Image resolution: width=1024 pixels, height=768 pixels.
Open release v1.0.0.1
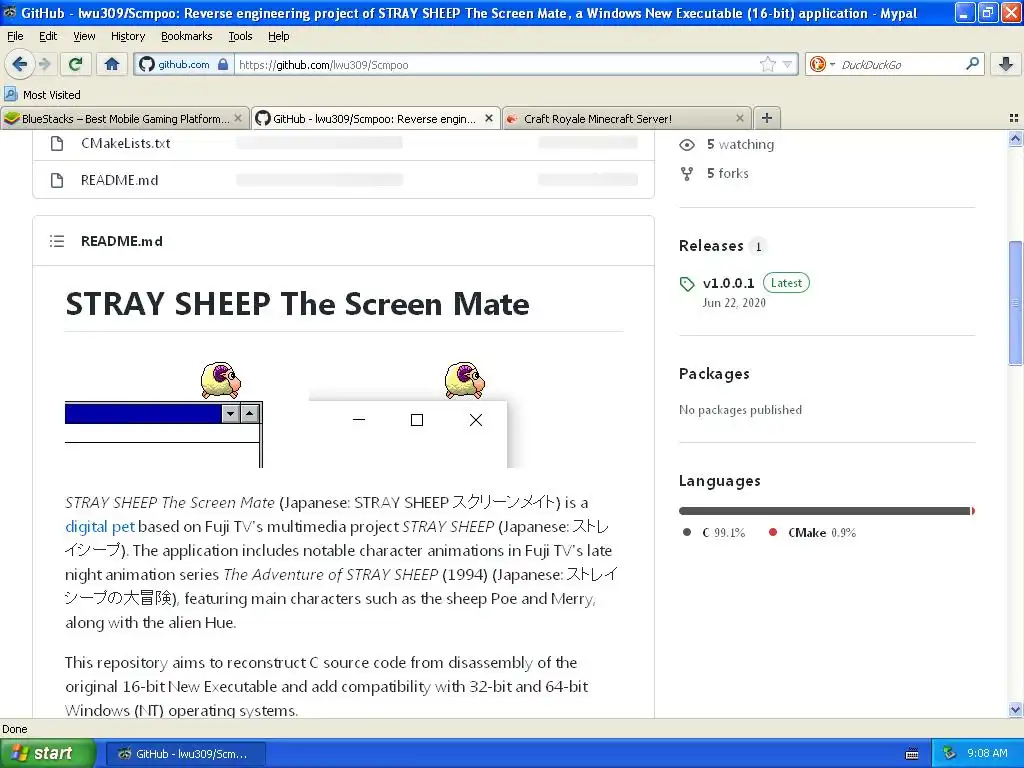(728, 283)
